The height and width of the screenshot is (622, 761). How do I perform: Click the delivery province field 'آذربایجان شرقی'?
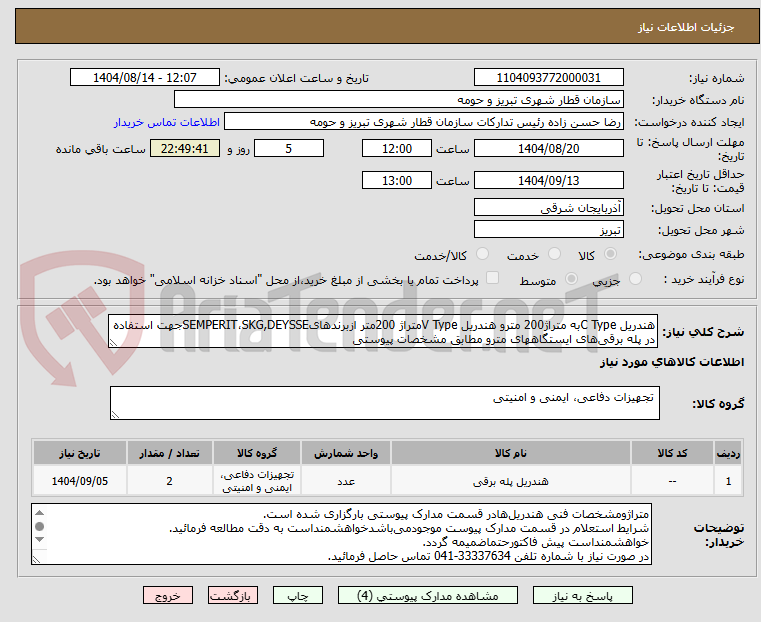pos(548,208)
